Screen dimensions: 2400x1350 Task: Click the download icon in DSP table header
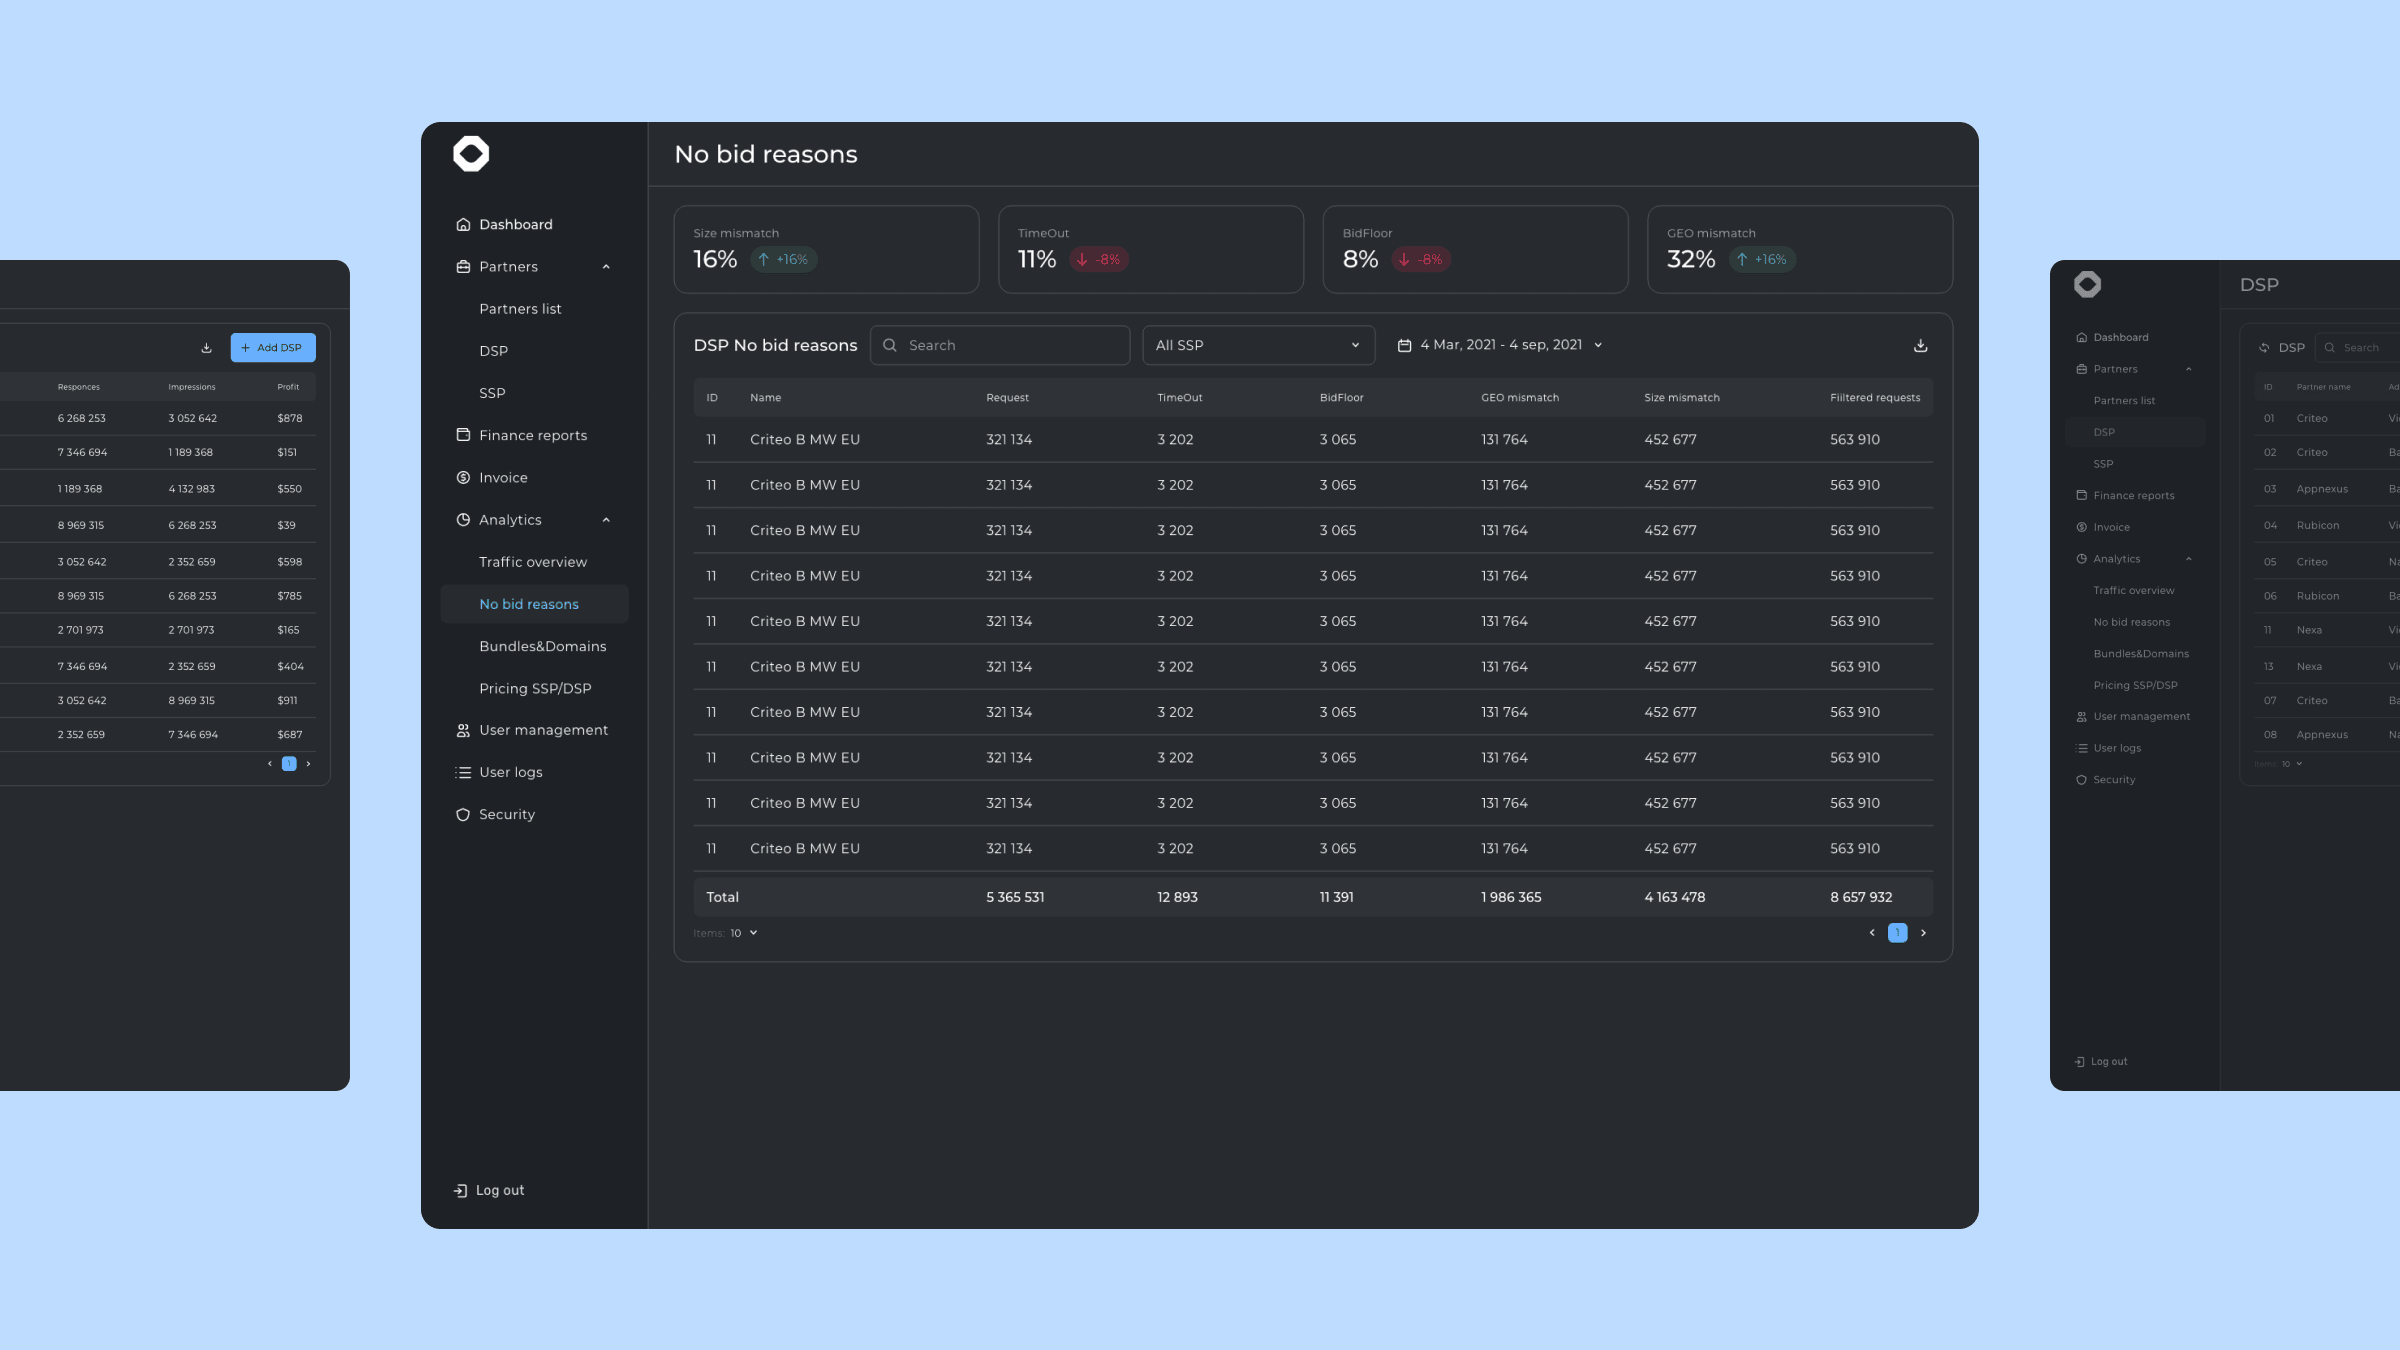coord(1920,345)
